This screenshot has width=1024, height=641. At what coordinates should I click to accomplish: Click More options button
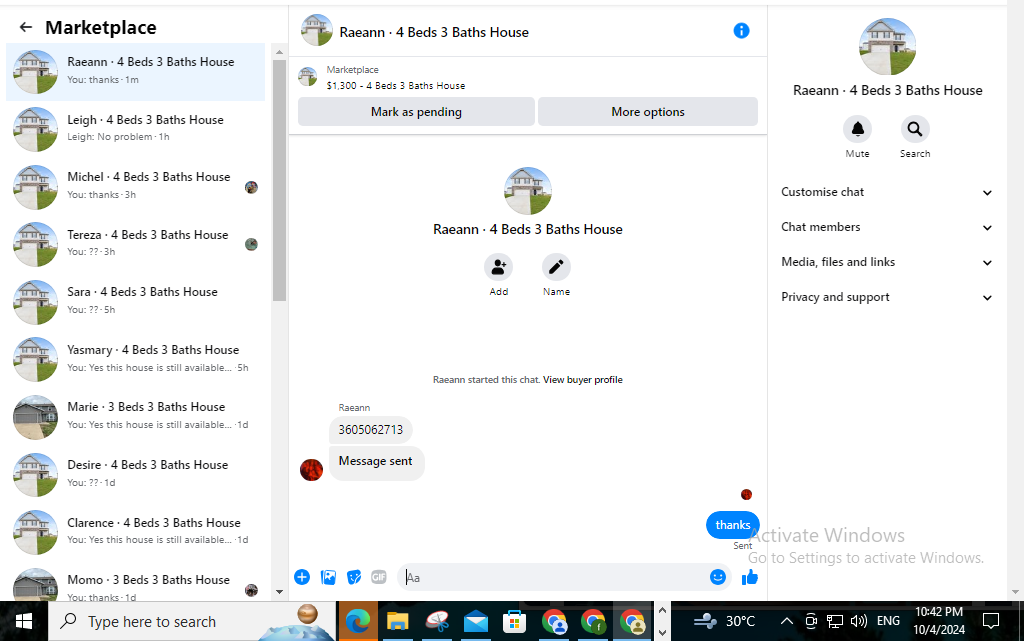point(648,112)
